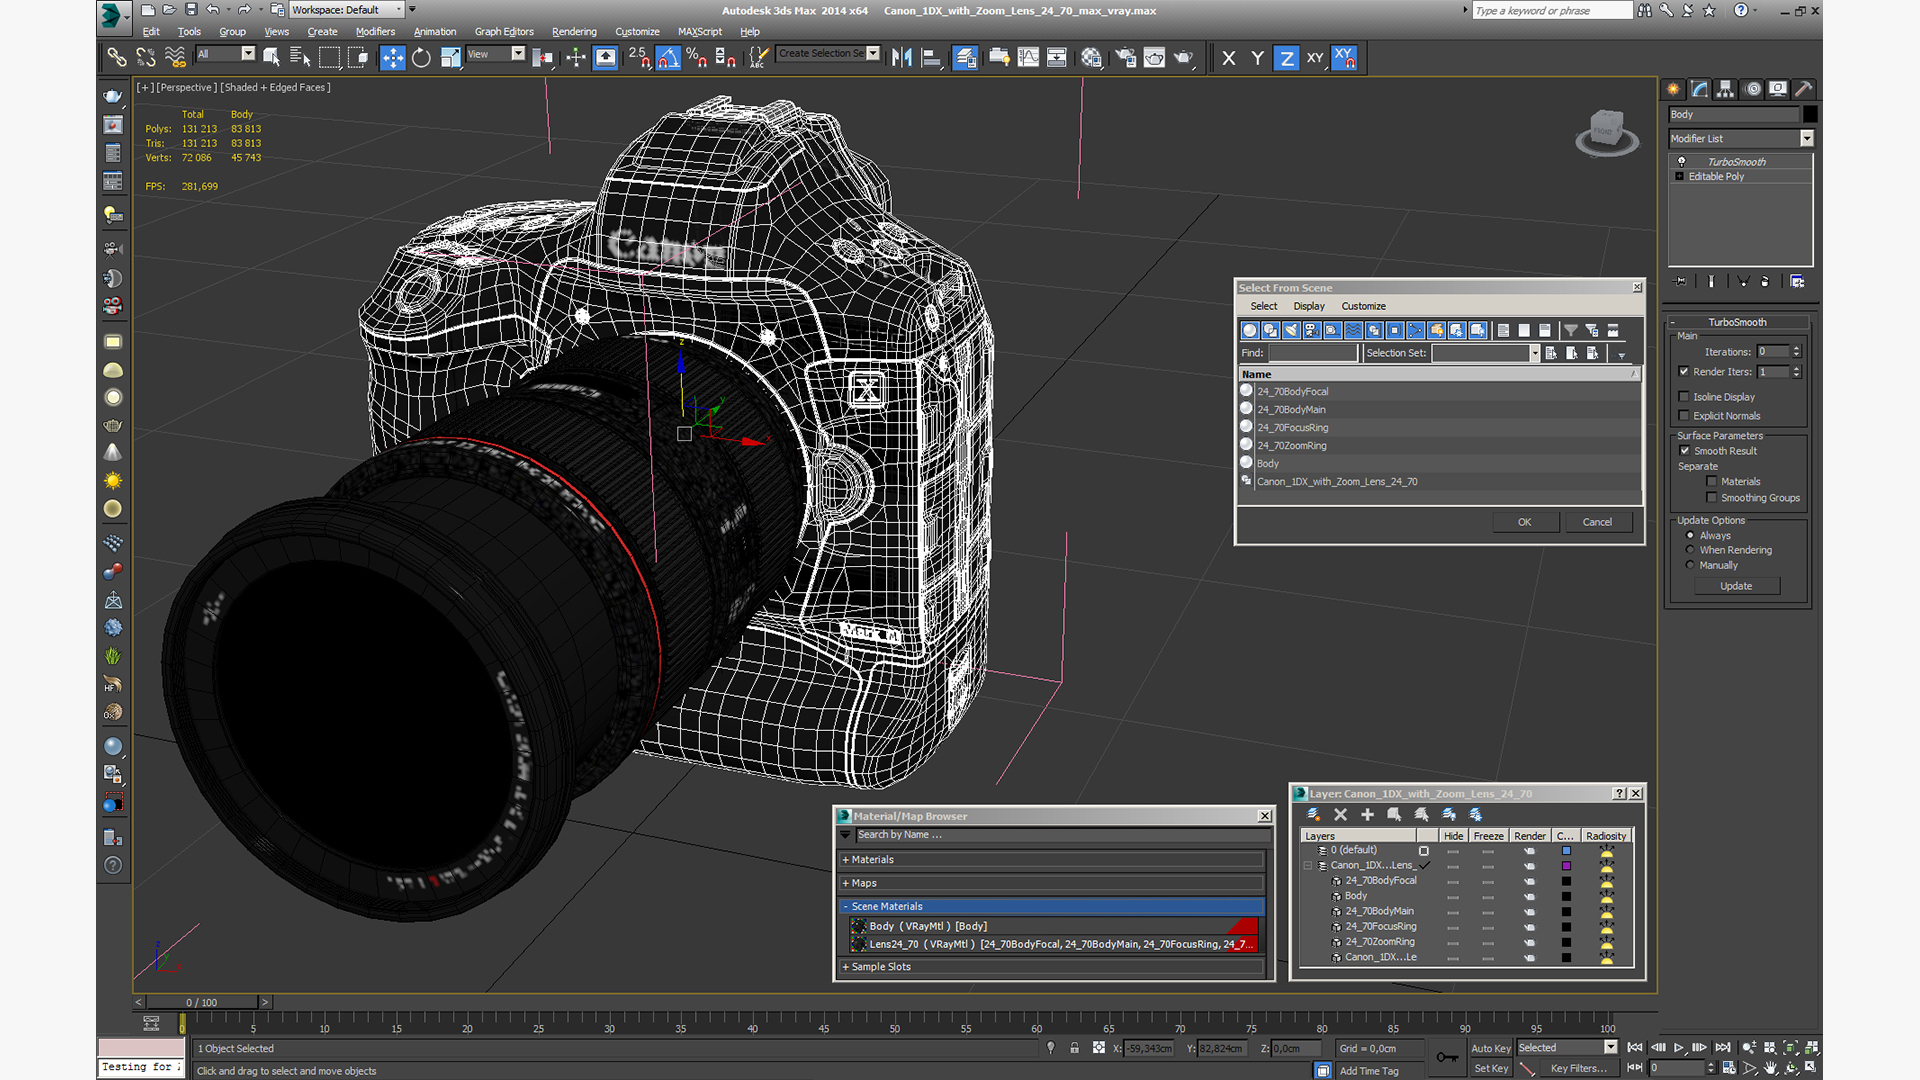The width and height of the screenshot is (1920, 1080).
Task: Click the Select and Link tool
Action: point(117,58)
